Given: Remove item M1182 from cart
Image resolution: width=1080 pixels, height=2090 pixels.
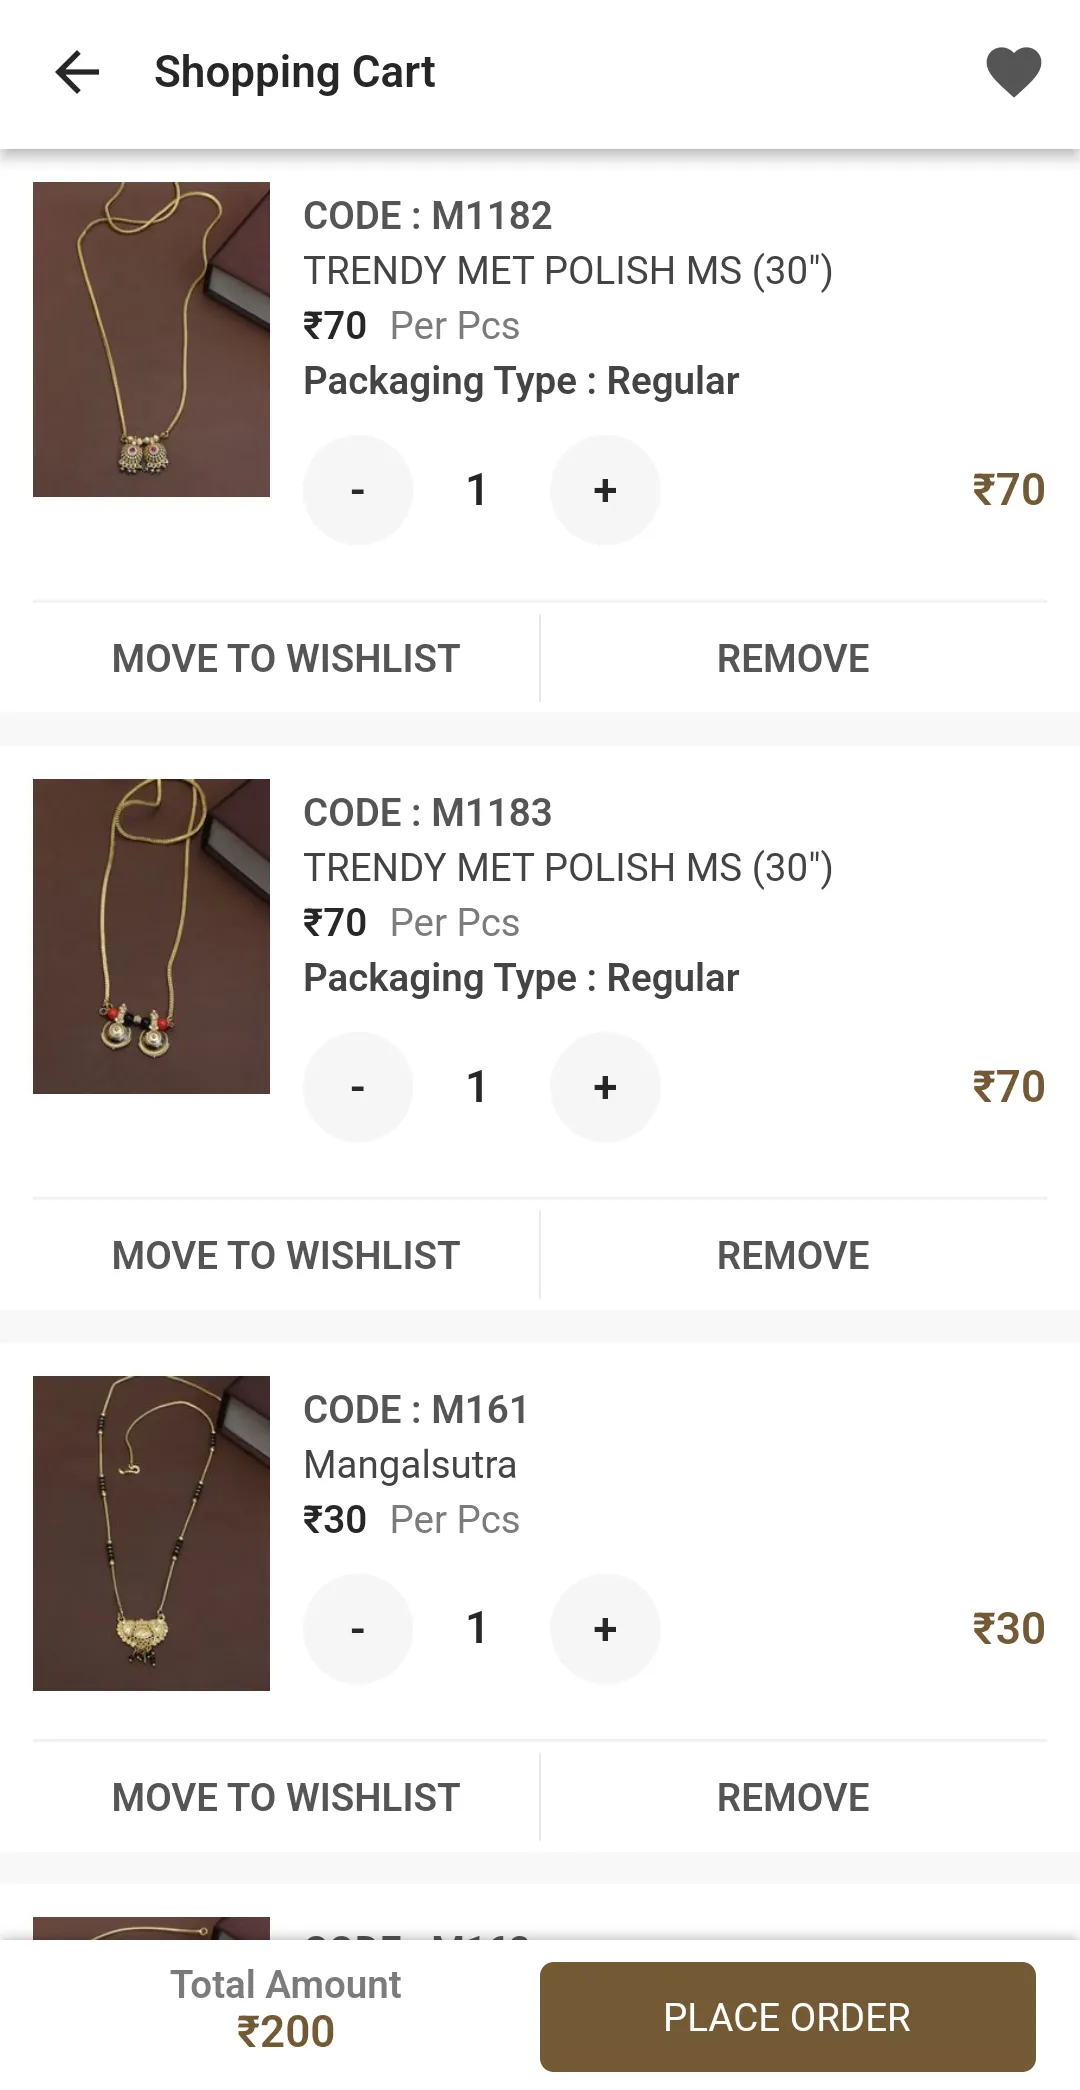Looking at the screenshot, I should pos(793,658).
